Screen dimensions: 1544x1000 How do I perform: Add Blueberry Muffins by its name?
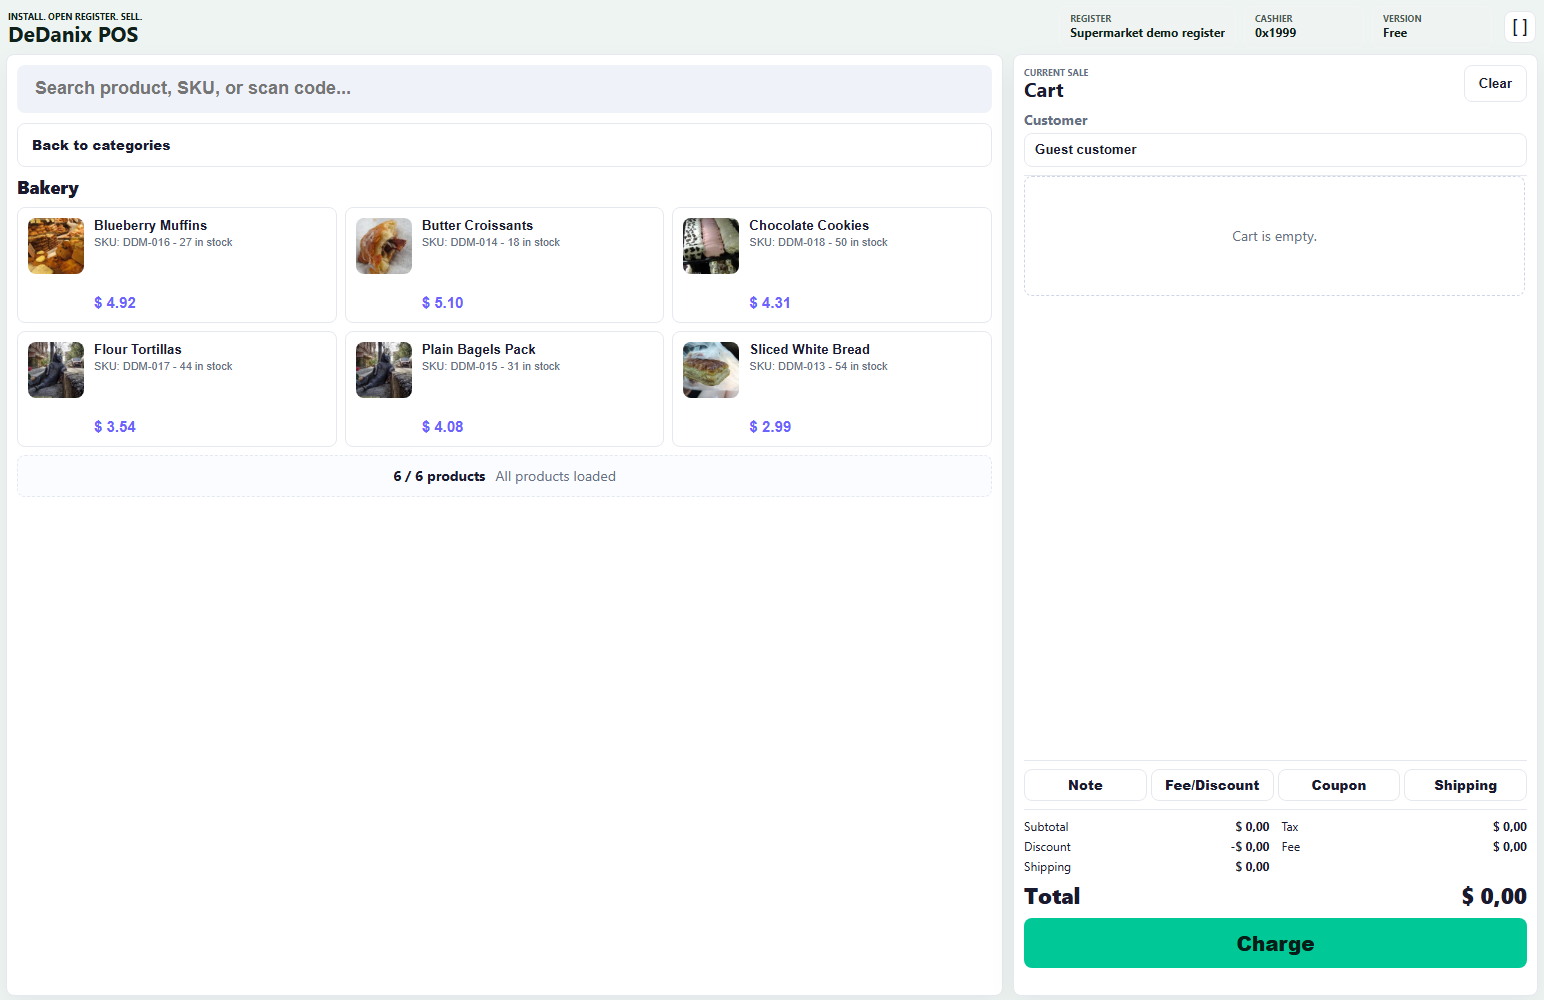[150, 225]
